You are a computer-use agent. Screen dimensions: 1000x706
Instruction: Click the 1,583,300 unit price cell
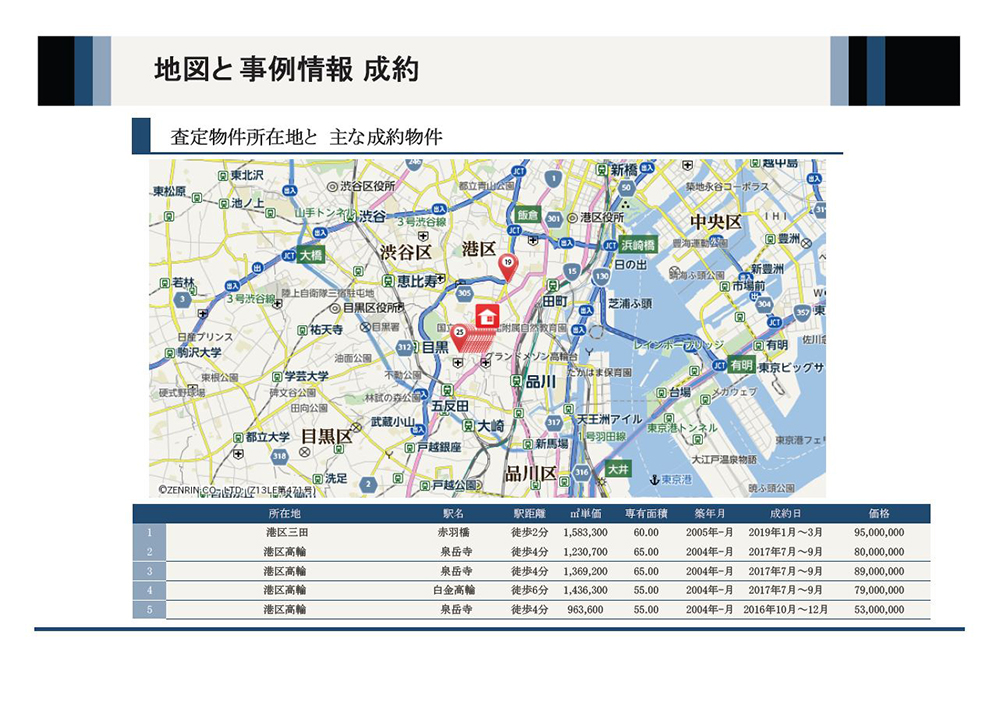tap(585, 533)
